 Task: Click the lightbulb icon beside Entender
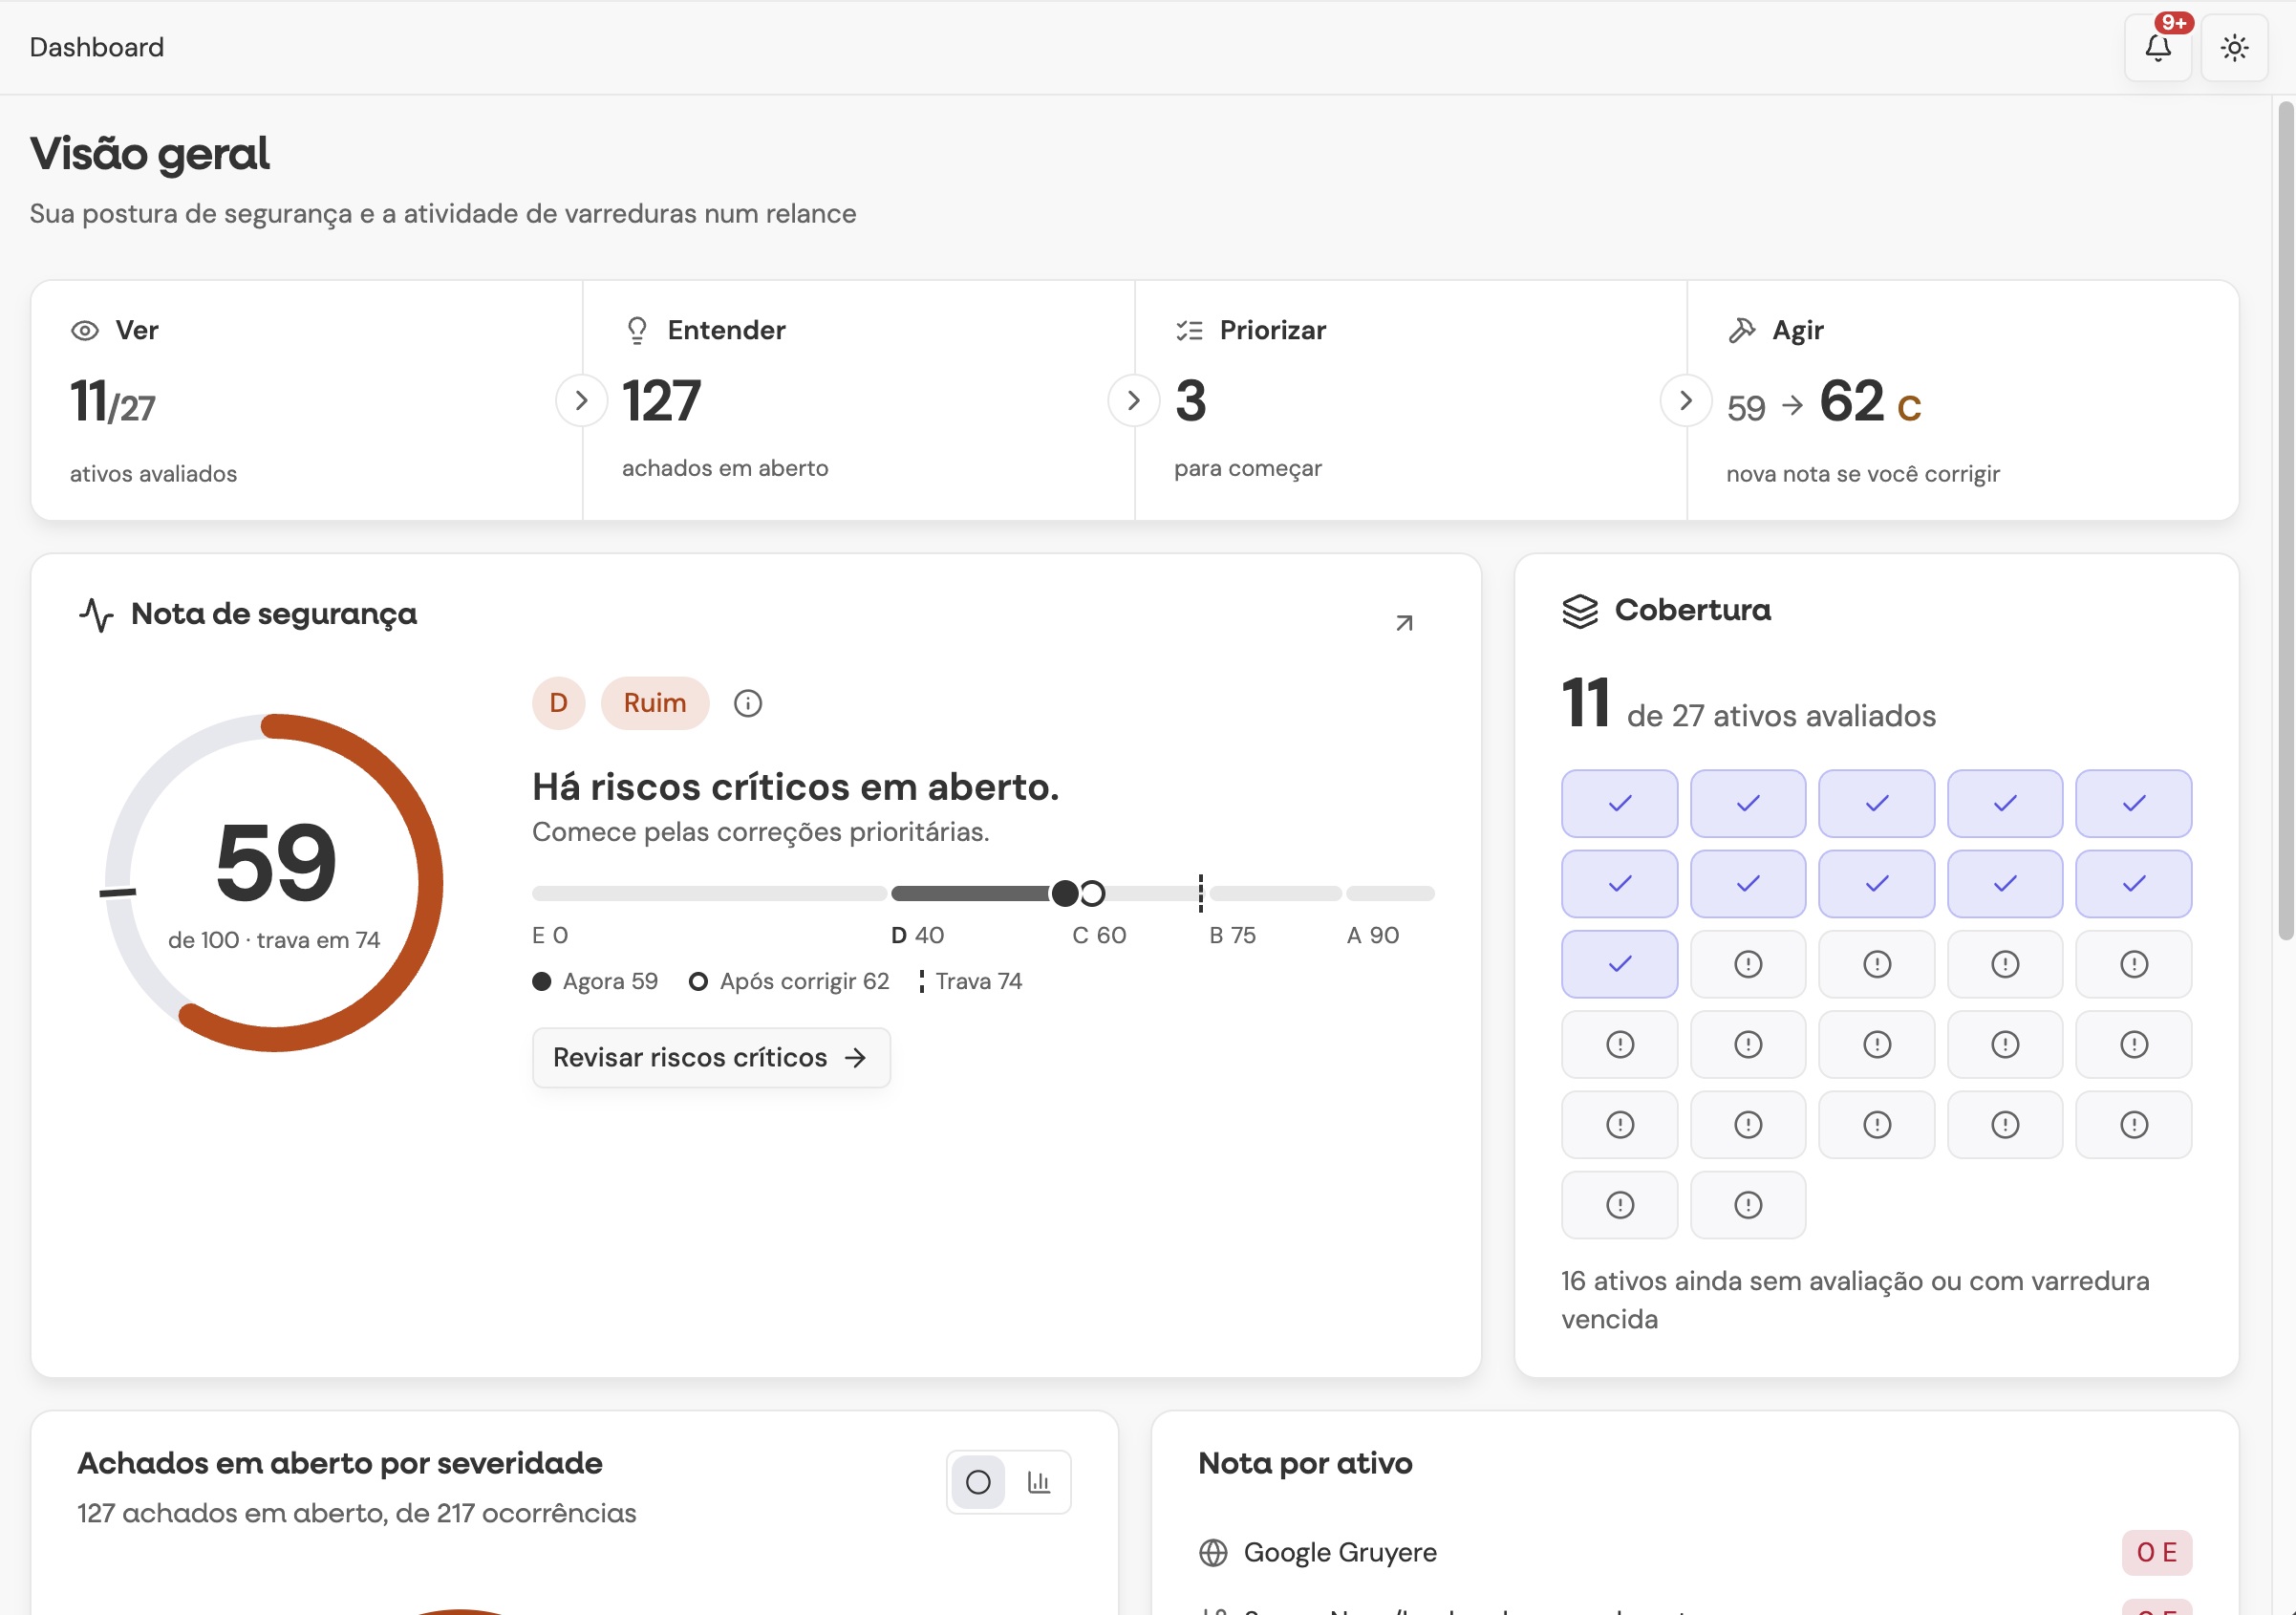click(x=637, y=330)
